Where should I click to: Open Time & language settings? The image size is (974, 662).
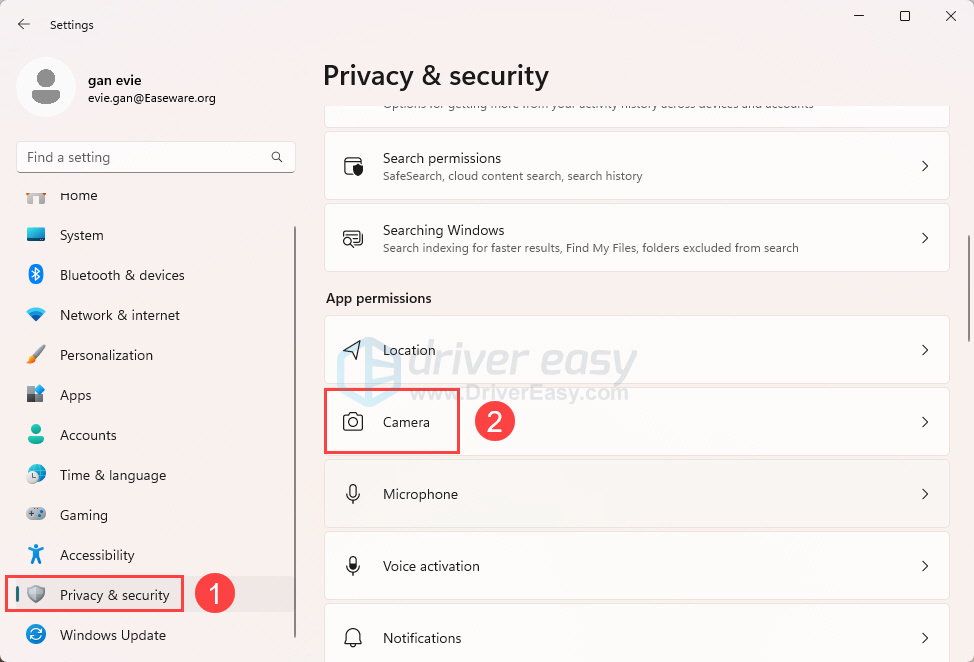[112, 475]
